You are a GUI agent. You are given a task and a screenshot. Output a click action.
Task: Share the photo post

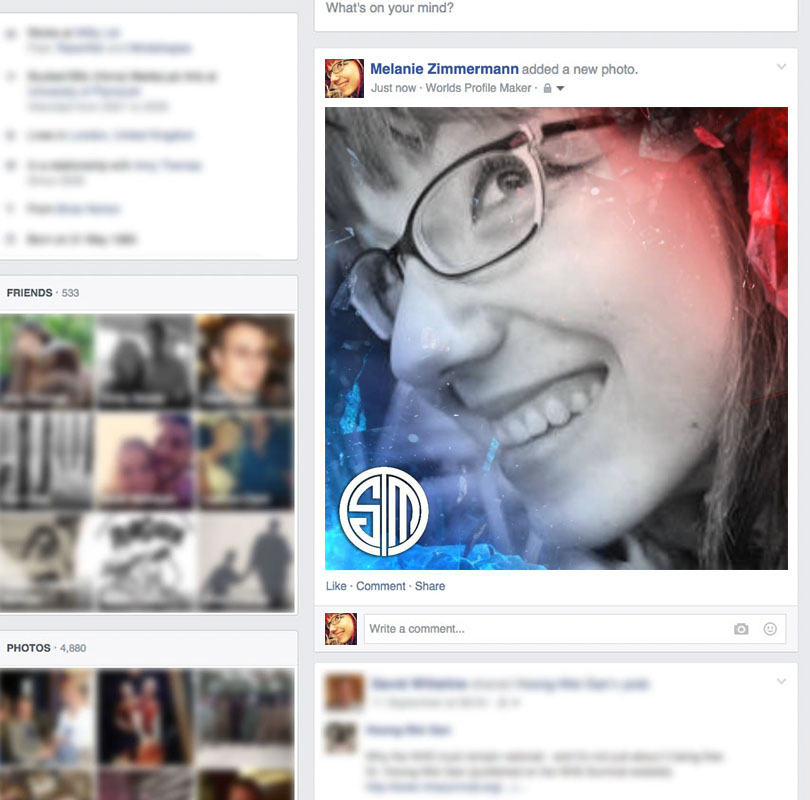click(x=430, y=586)
